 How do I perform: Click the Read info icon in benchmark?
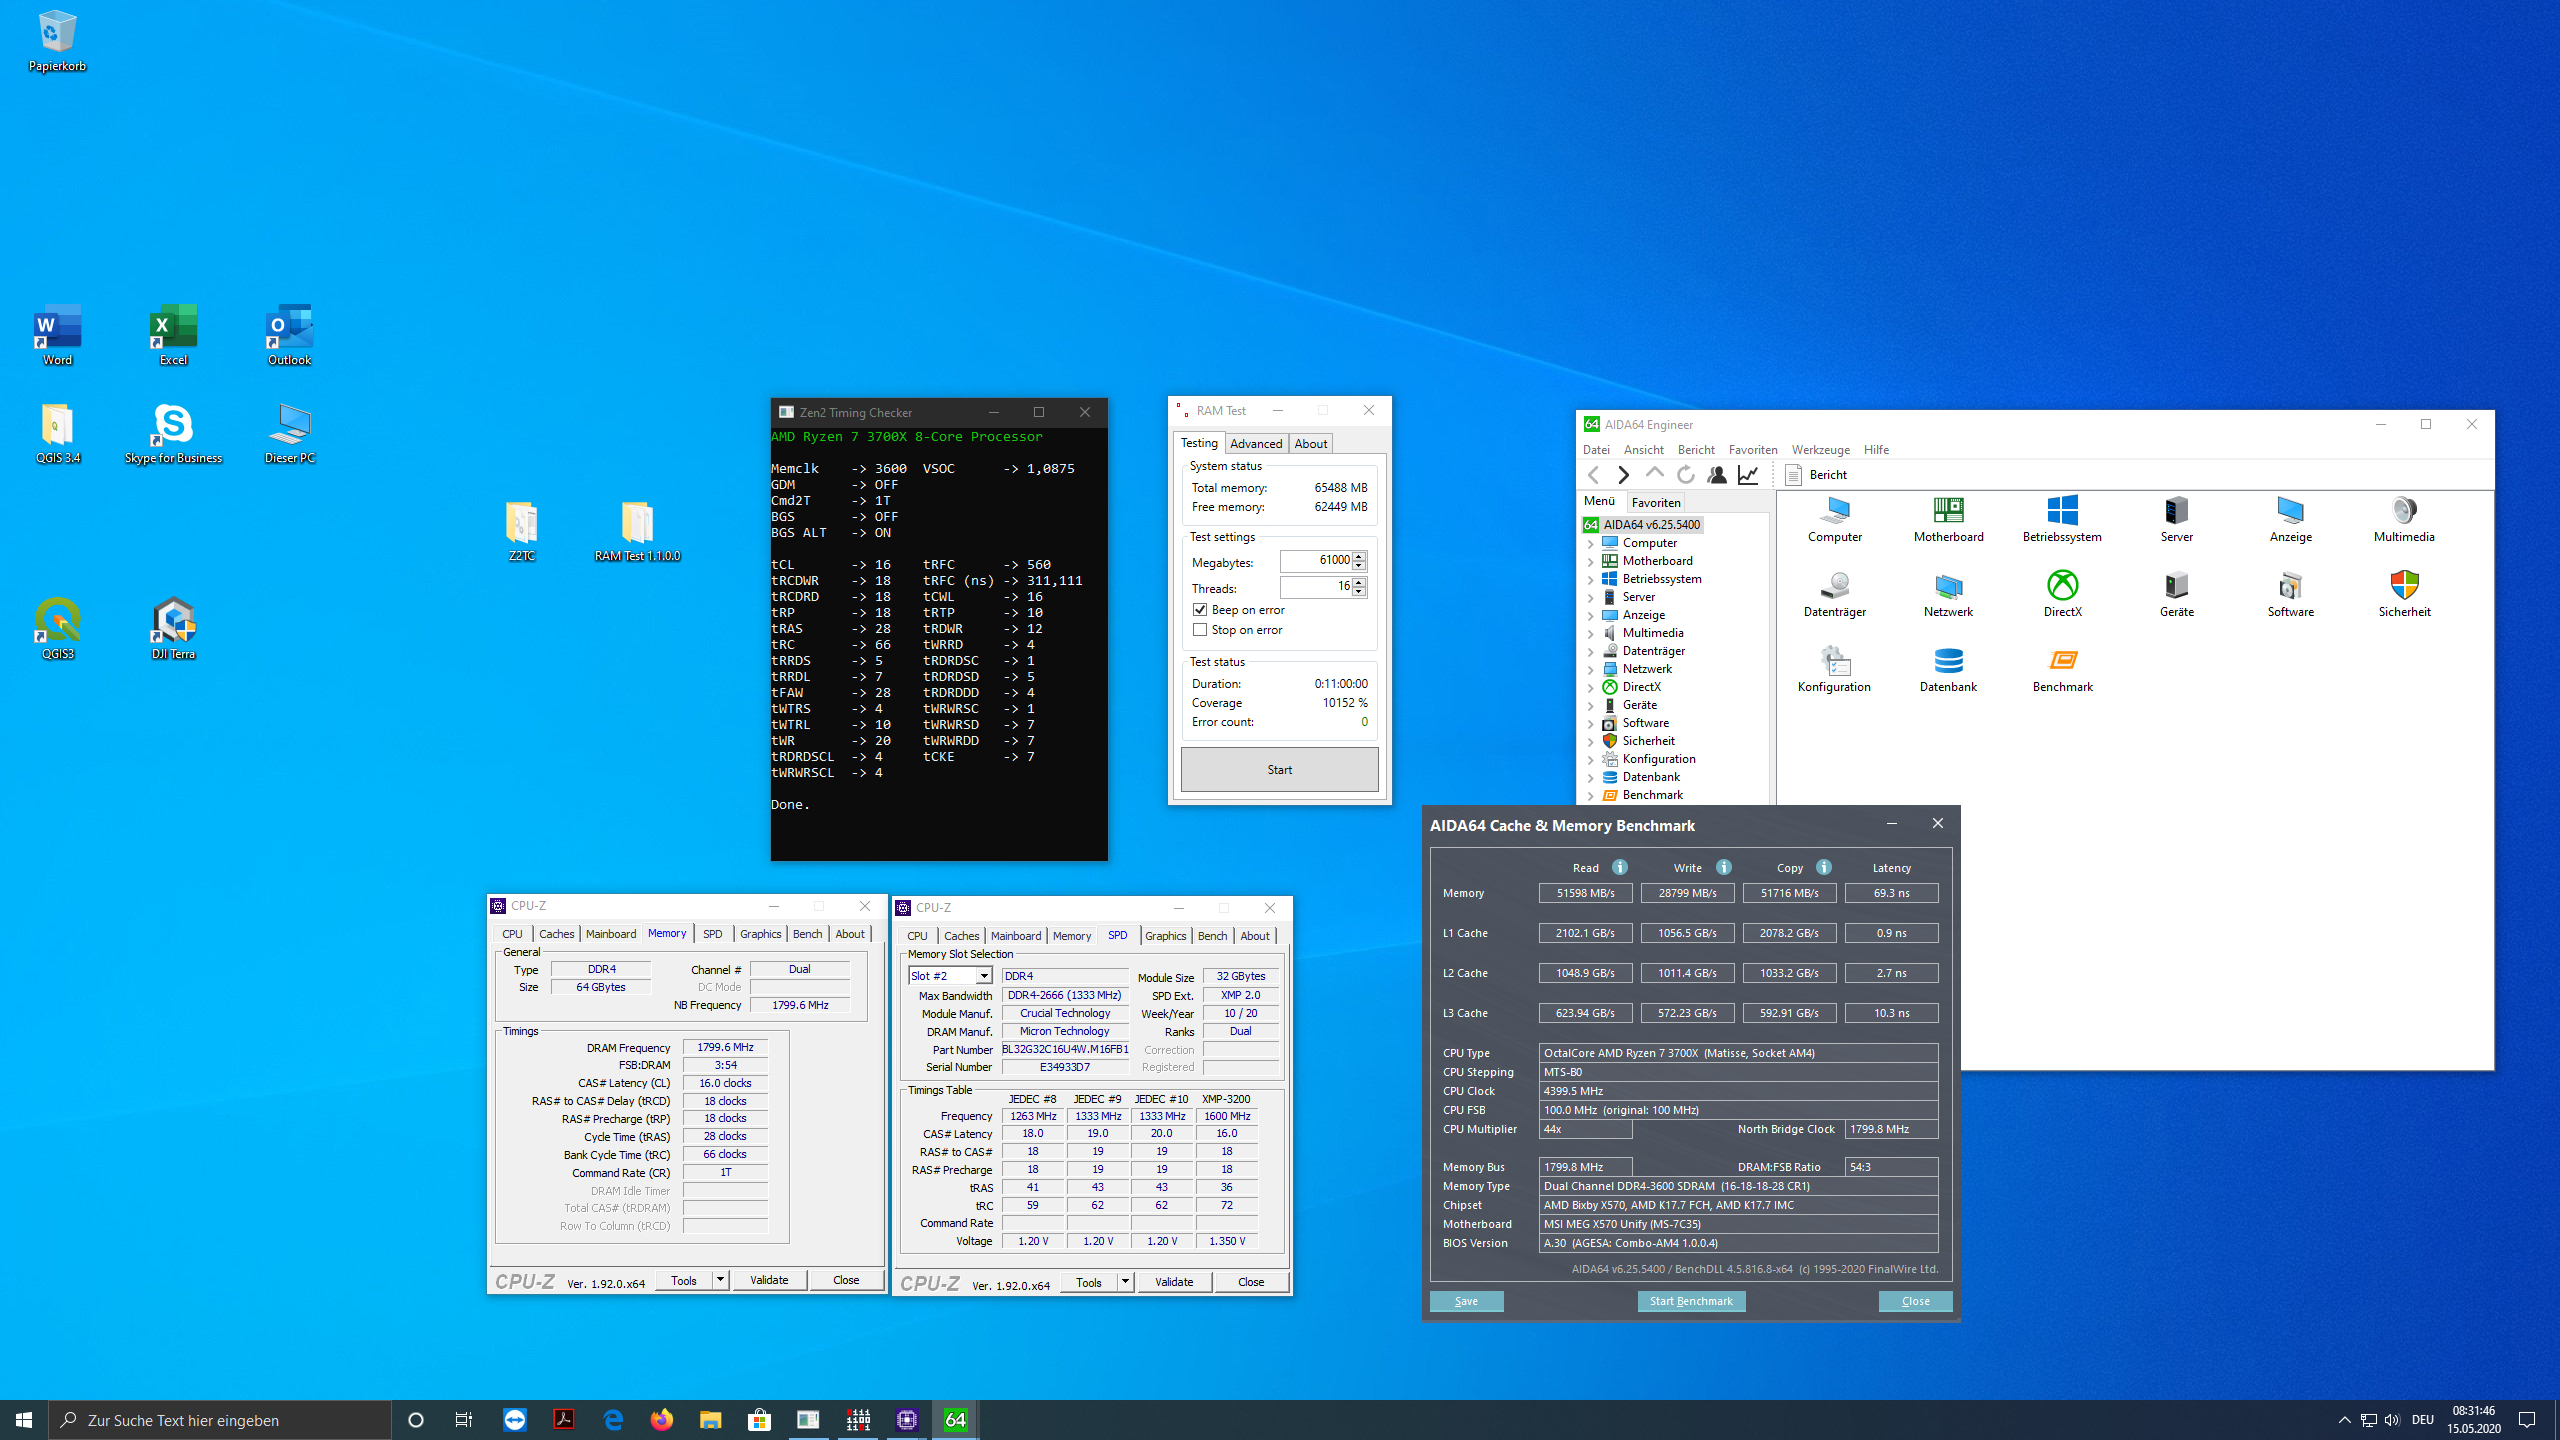[1620, 867]
